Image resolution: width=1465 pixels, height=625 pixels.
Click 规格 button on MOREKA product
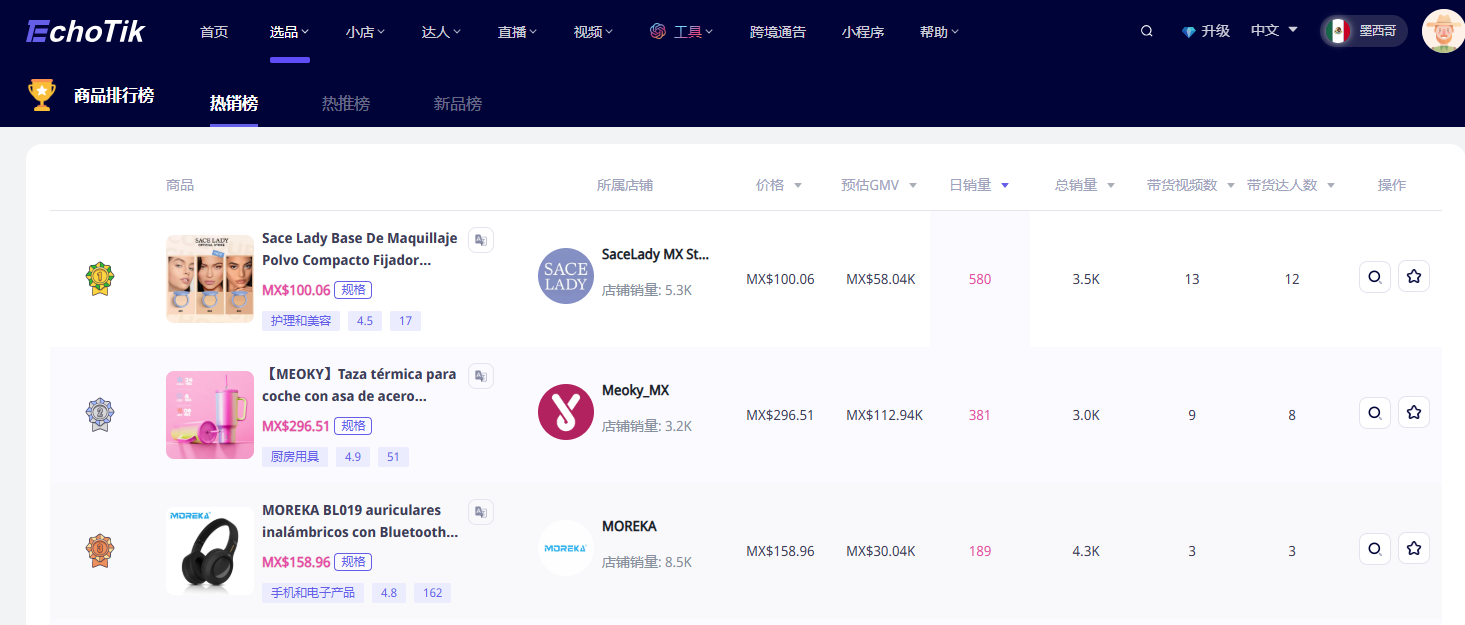[x=353, y=562]
